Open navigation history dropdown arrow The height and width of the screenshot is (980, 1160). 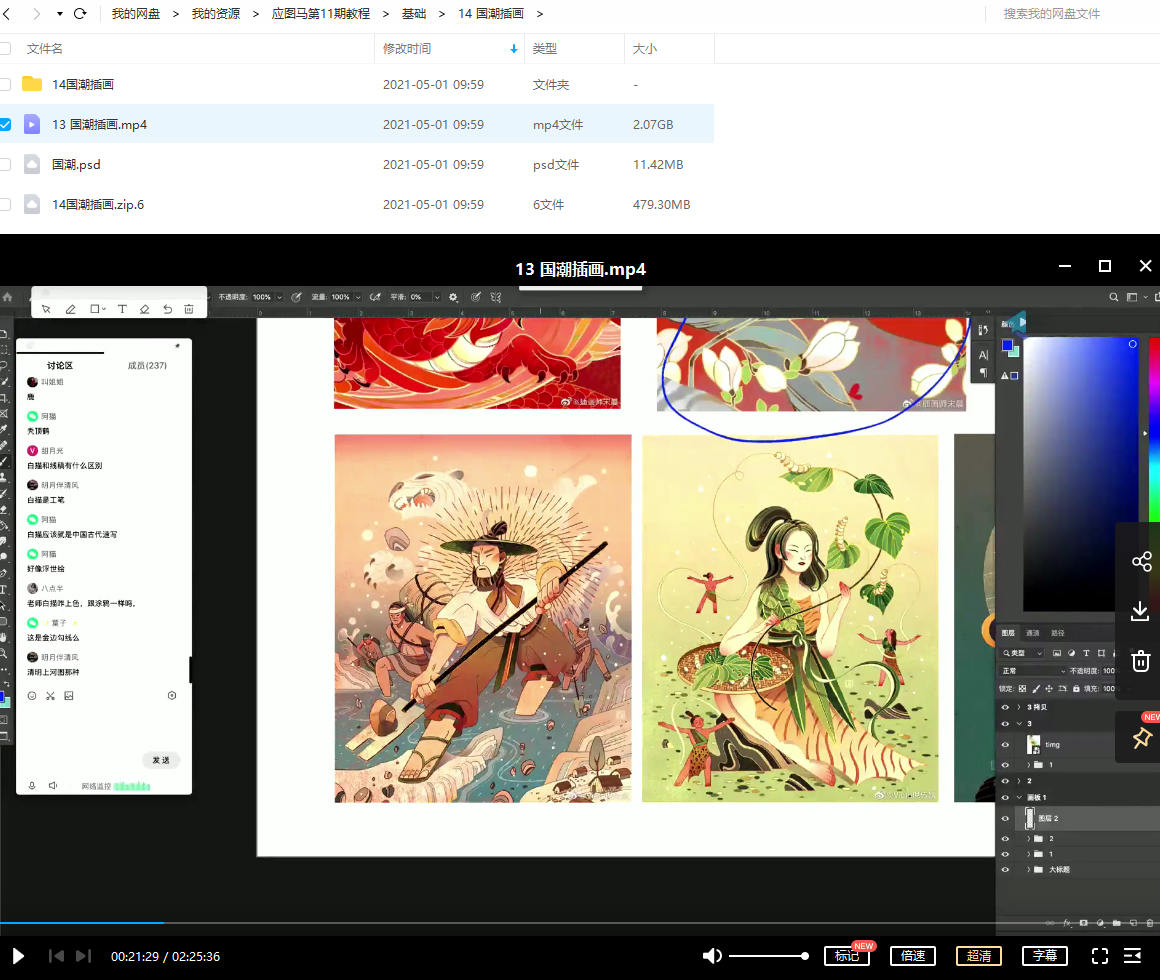[60, 14]
